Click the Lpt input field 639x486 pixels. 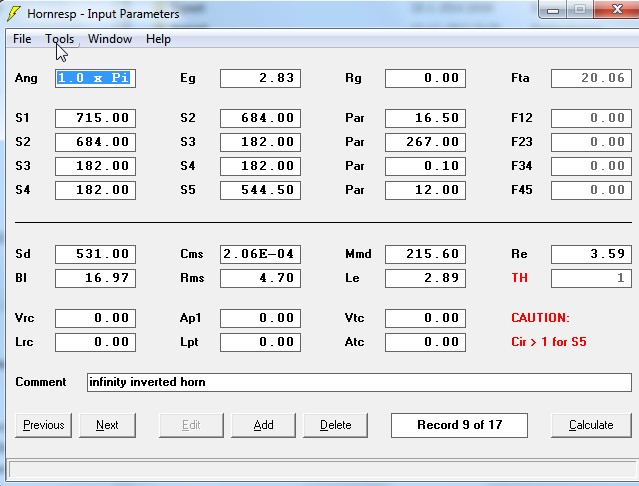[x=260, y=342]
